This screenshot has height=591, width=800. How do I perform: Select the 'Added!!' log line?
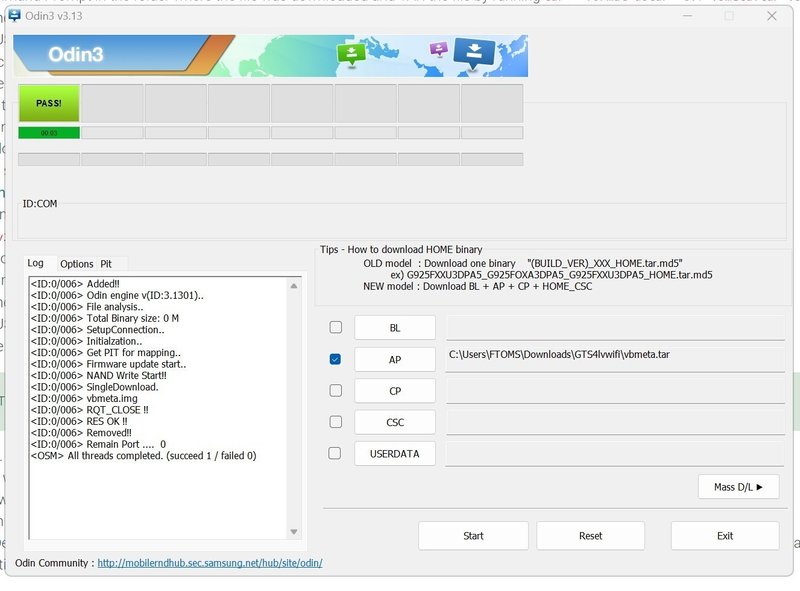pyautogui.click(x=75, y=284)
